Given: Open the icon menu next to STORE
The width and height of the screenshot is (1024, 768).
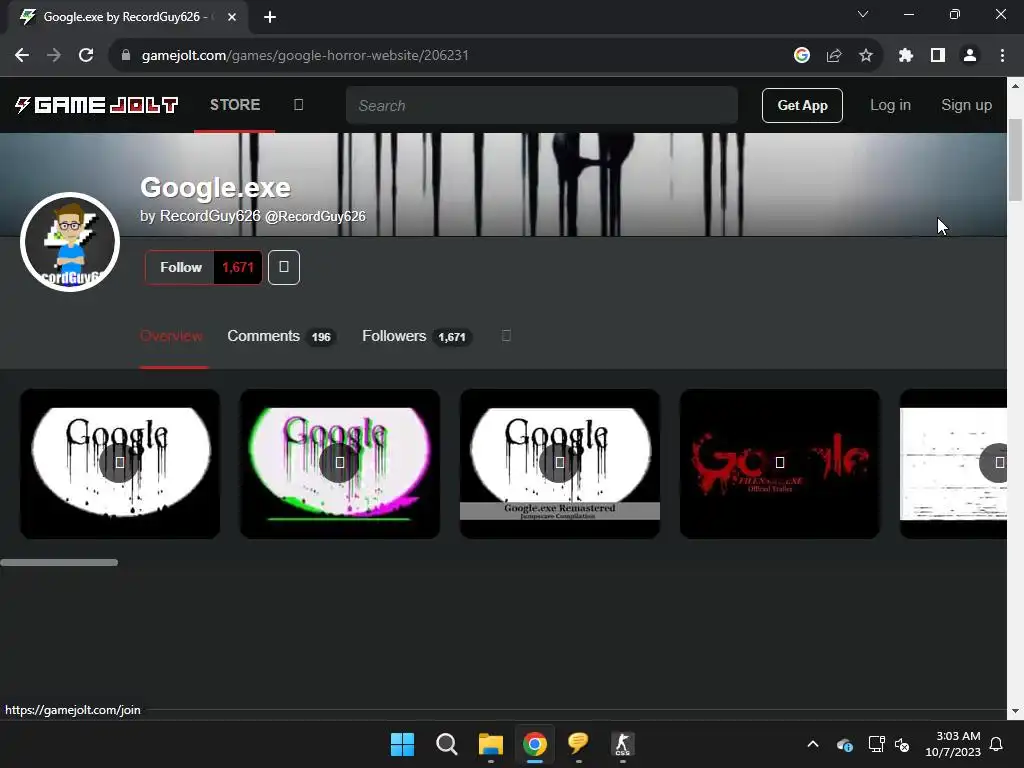Looking at the screenshot, I should (298, 104).
